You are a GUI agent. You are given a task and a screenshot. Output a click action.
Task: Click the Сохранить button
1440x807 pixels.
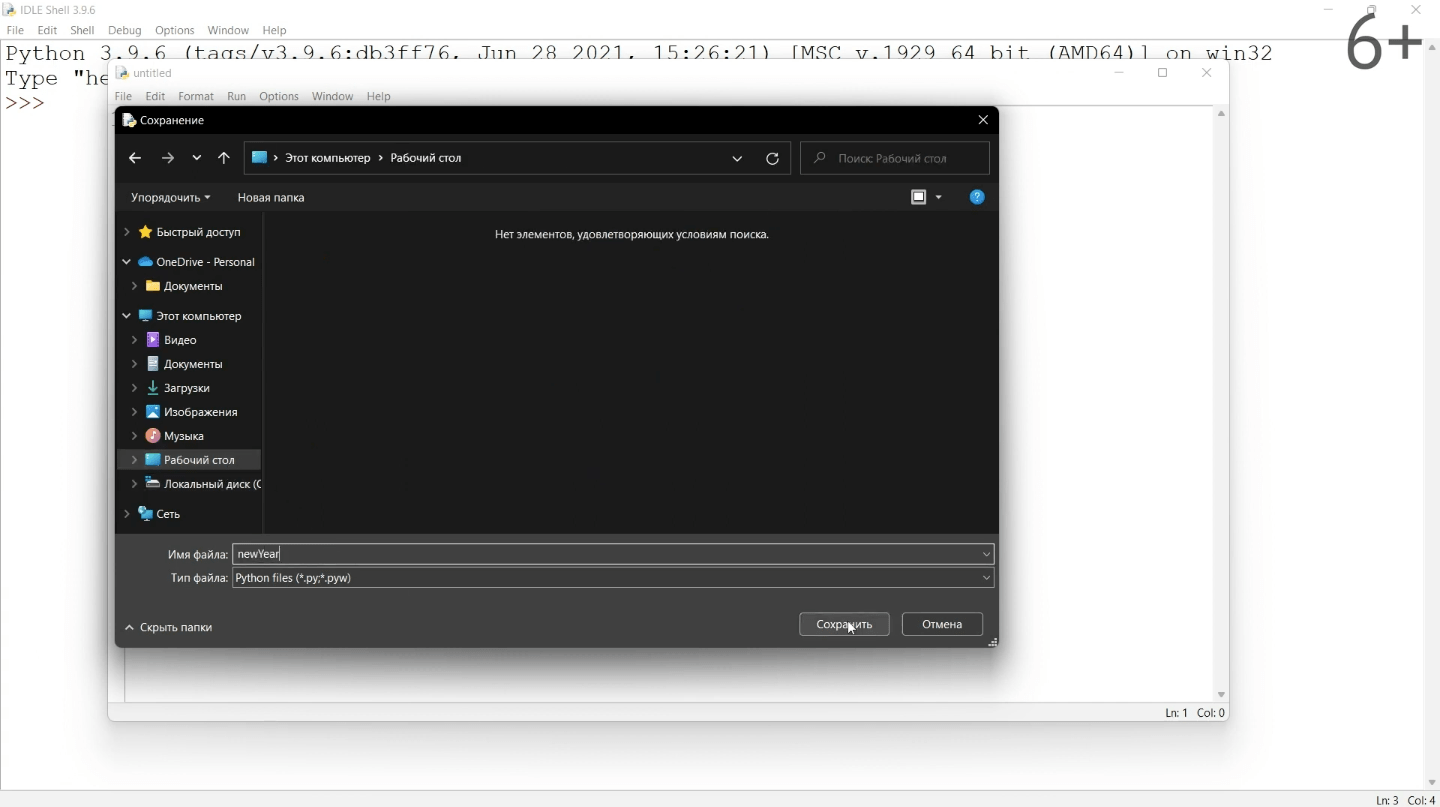(845, 625)
